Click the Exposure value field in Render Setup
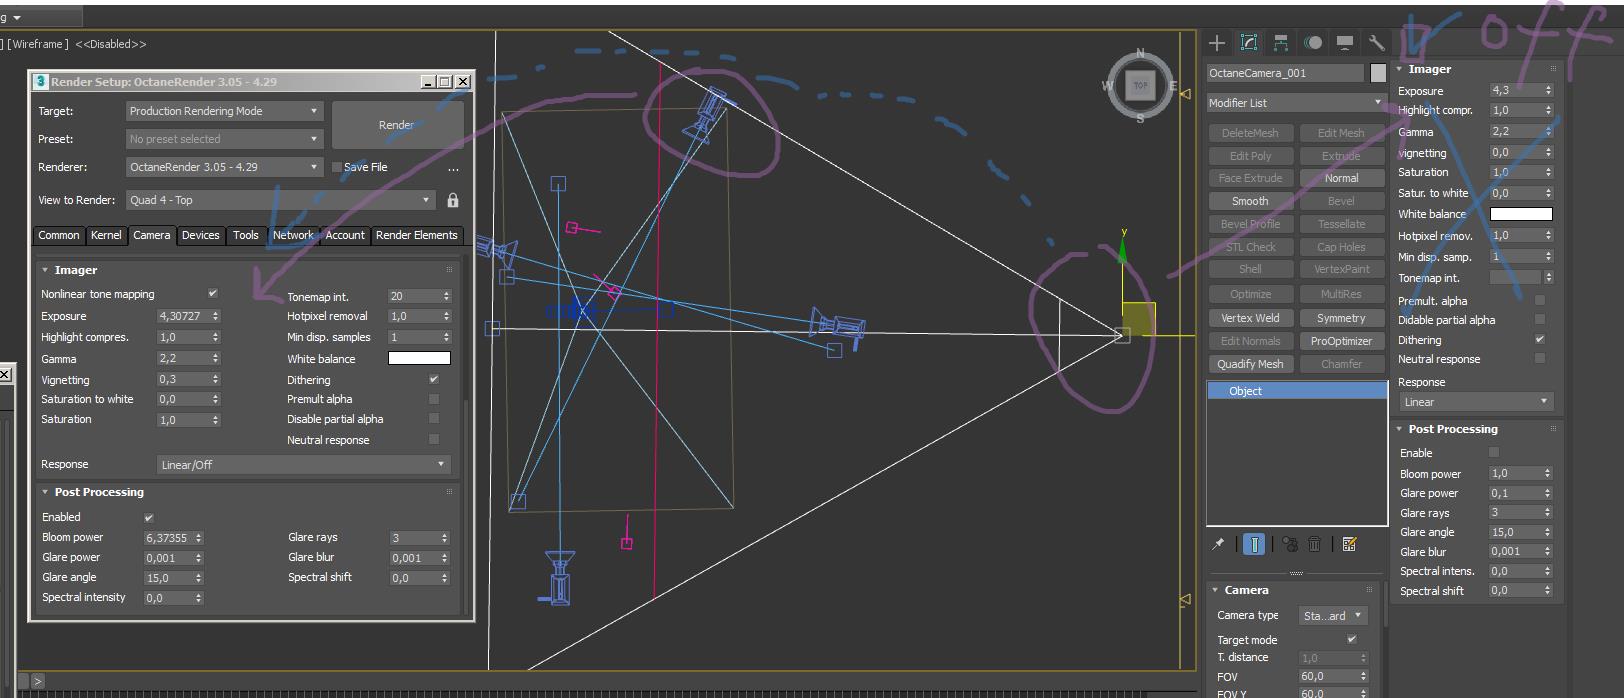1624x698 pixels. click(183, 316)
